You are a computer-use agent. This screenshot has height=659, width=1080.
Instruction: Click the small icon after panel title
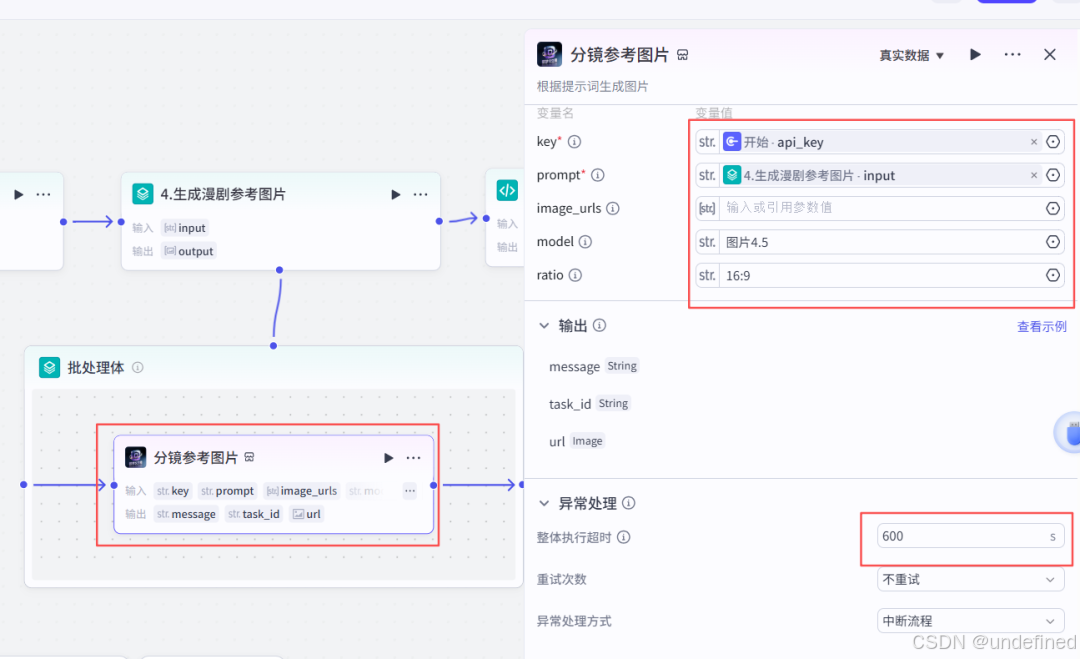[x=683, y=55]
